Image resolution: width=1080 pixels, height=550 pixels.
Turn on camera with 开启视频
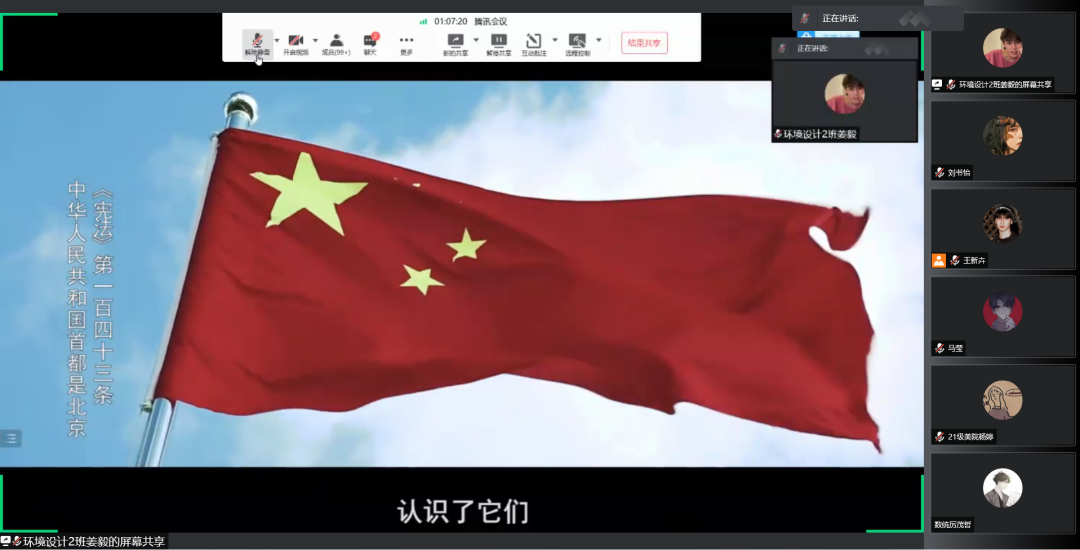(x=295, y=41)
